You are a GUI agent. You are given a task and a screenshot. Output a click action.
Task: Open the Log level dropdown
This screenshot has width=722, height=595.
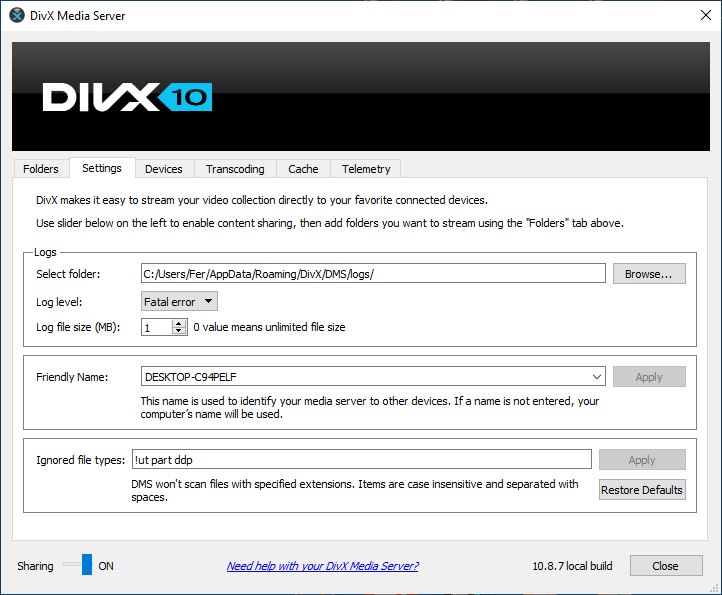[x=179, y=302]
